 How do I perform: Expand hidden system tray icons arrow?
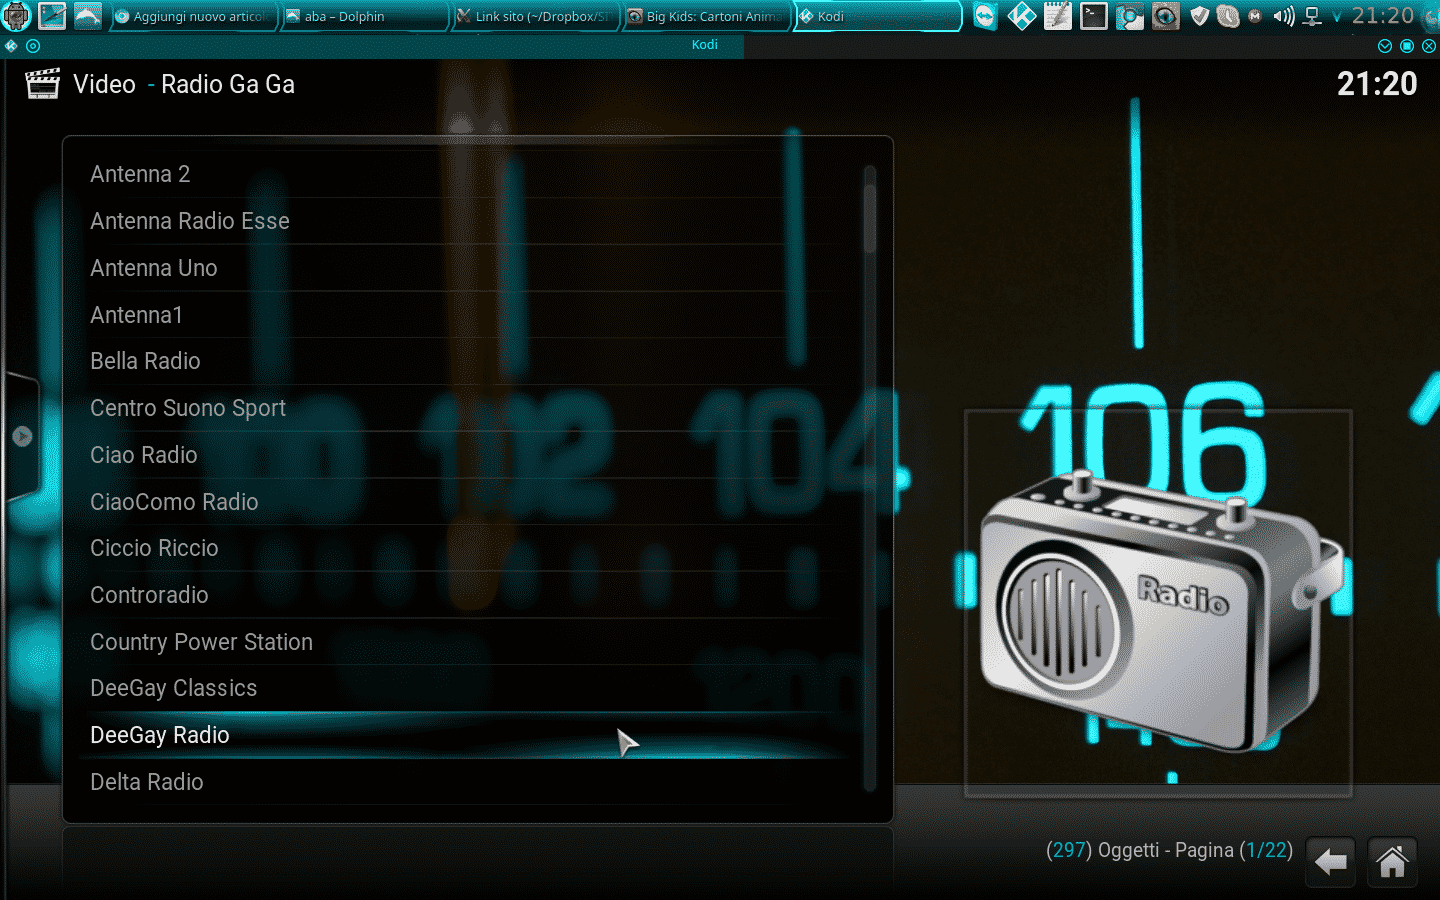(x=1337, y=17)
